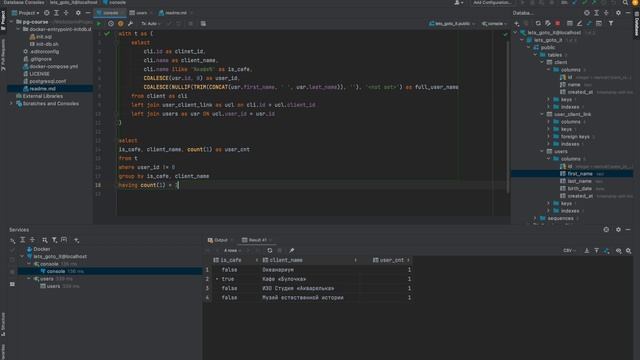This screenshot has height=360, width=640.
Task: Sort by user_cnt column header
Action: 387,260
